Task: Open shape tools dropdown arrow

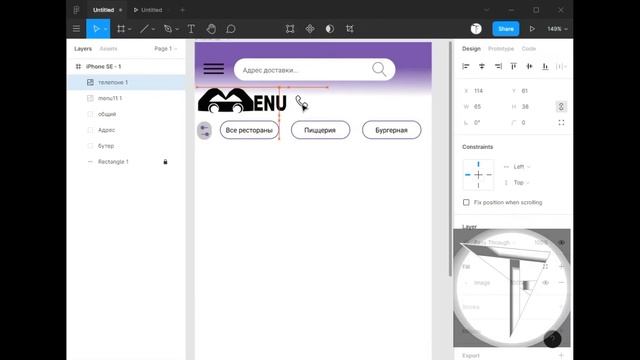Action: click(153, 29)
